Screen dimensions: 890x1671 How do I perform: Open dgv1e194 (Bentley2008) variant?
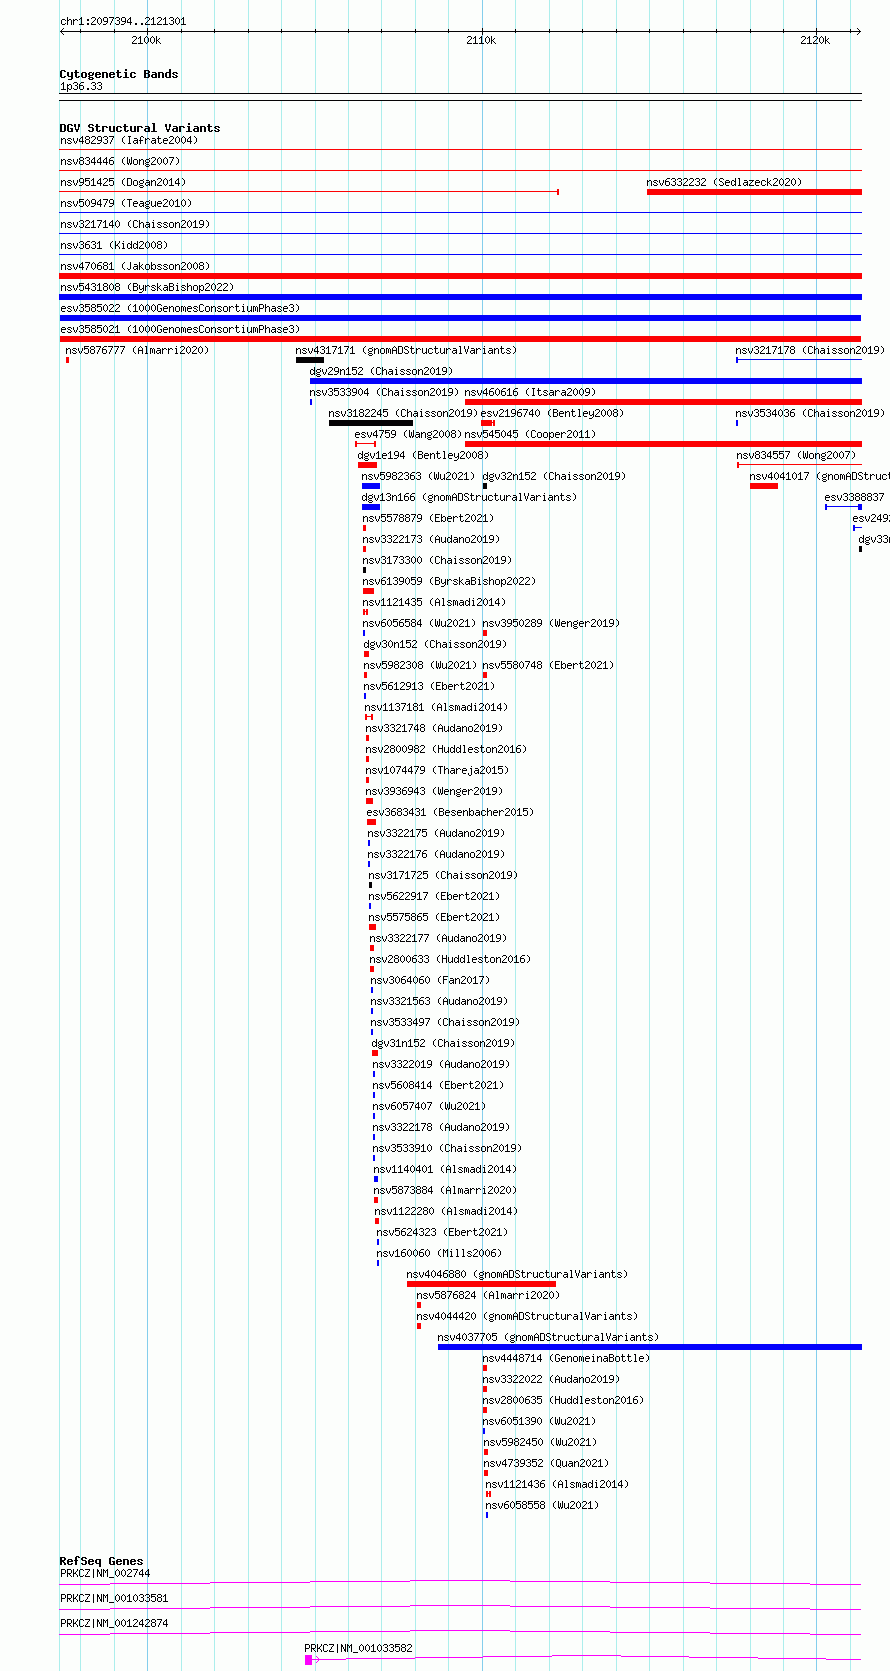pyautogui.click(x=423, y=455)
